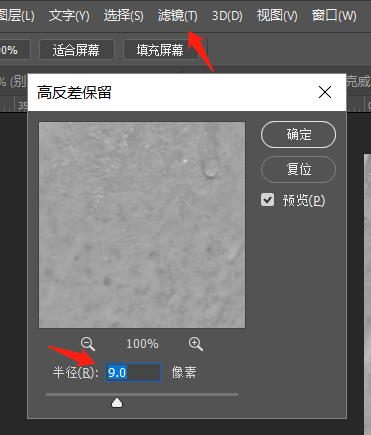
Task: Close the 高反差保留 dialog
Action: tap(325, 92)
